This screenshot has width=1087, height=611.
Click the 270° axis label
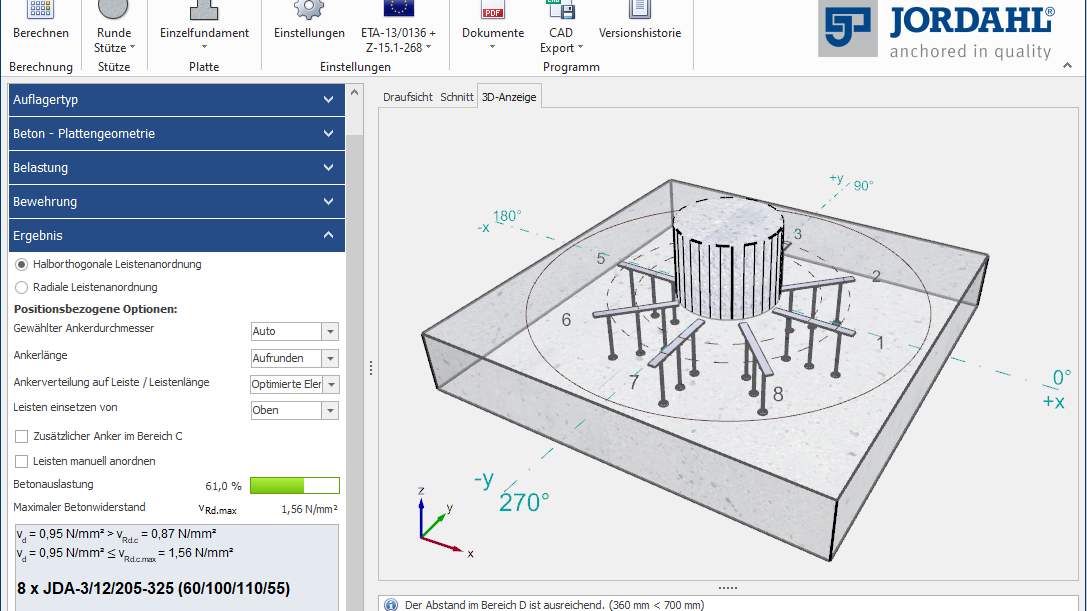coord(523,502)
